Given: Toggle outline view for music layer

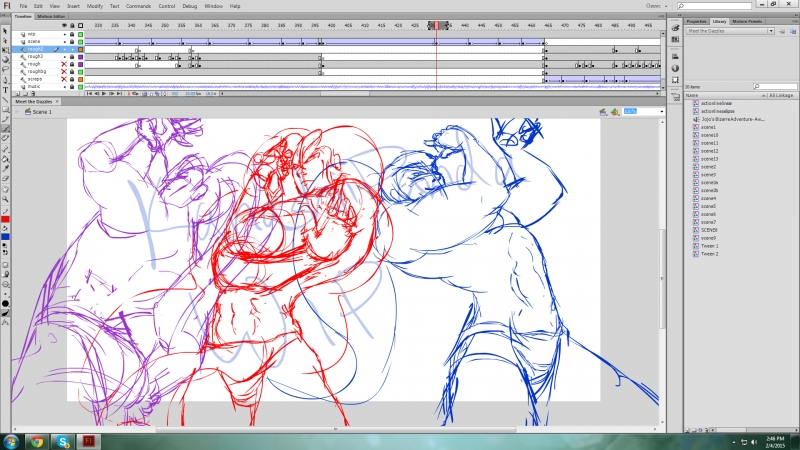Looking at the screenshot, I should (x=80, y=86).
